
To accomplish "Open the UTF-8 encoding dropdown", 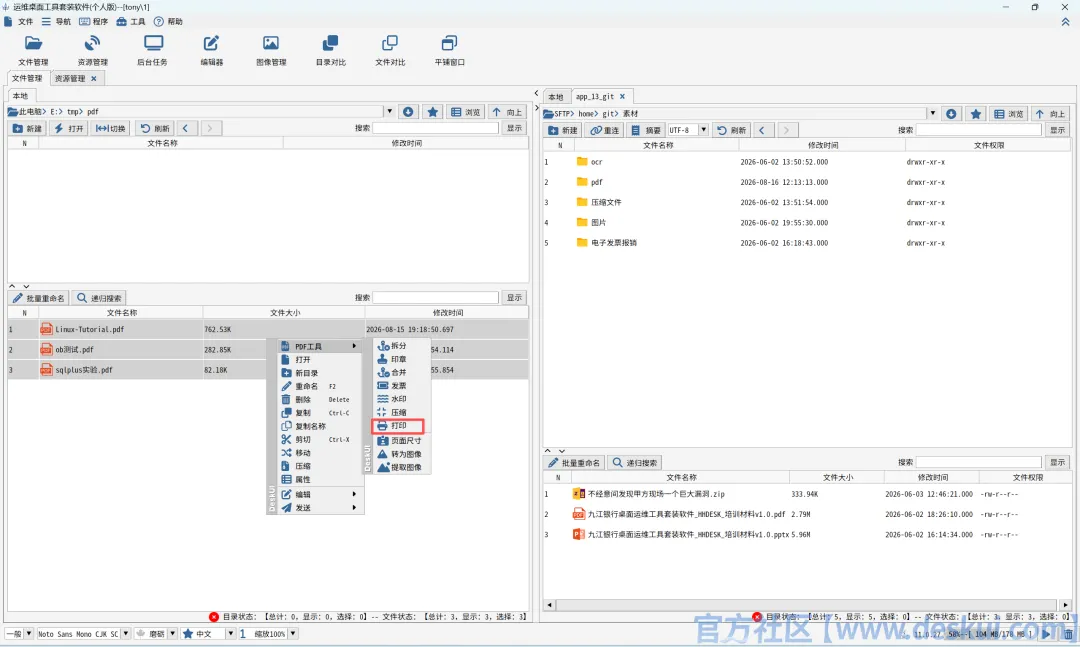I will click(x=703, y=130).
